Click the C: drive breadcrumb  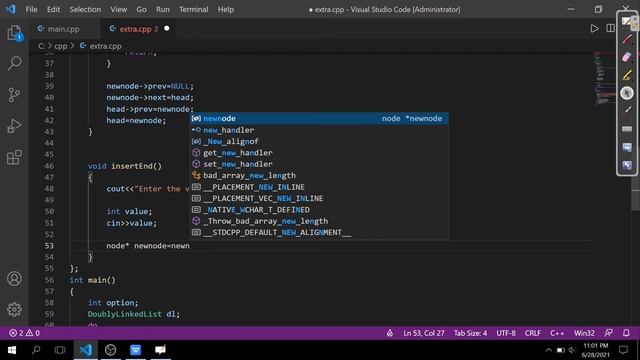coord(41,46)
